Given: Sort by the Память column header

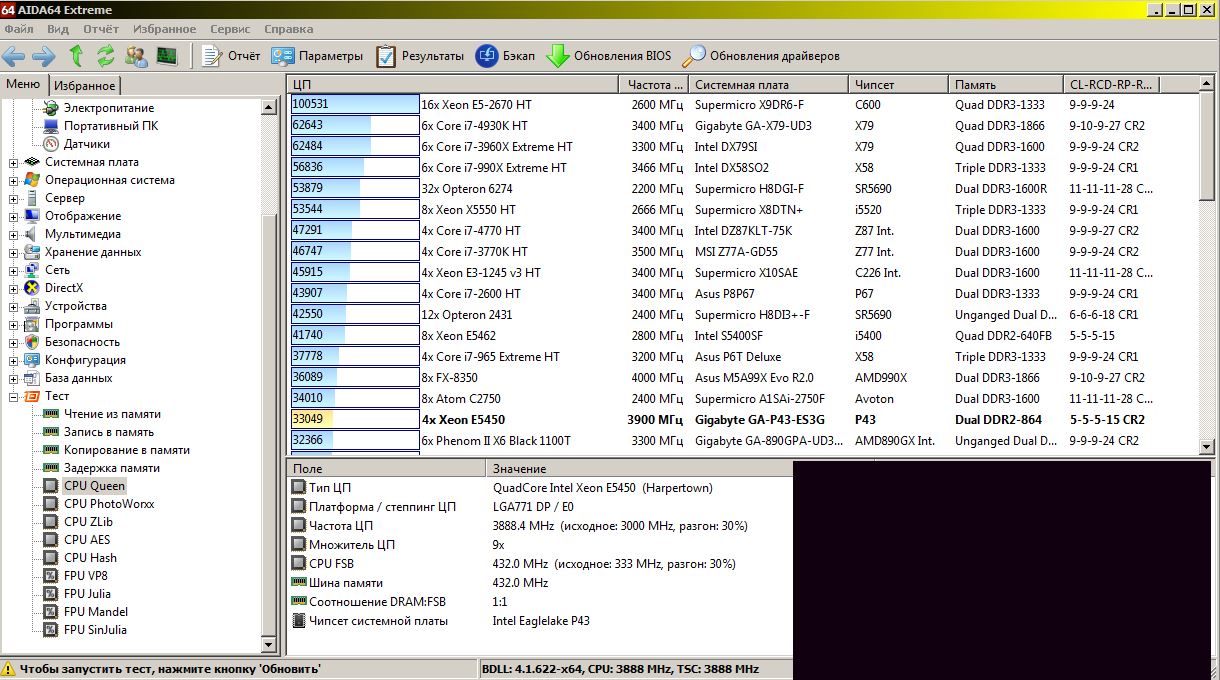Looking at the screenshot, I should 1005,85.
